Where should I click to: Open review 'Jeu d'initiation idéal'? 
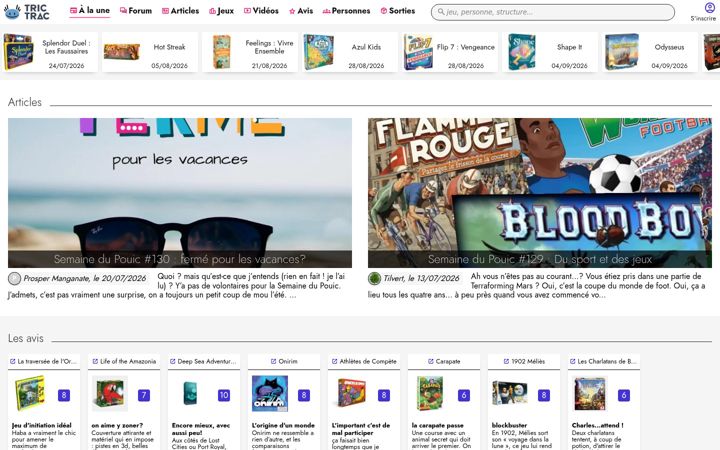(42, 425)
